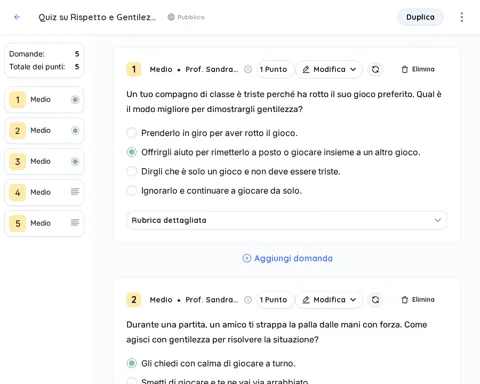Click the text-lines icon on sidebar item 5
The width and height of the screenshot is (480, 384).
75,223
